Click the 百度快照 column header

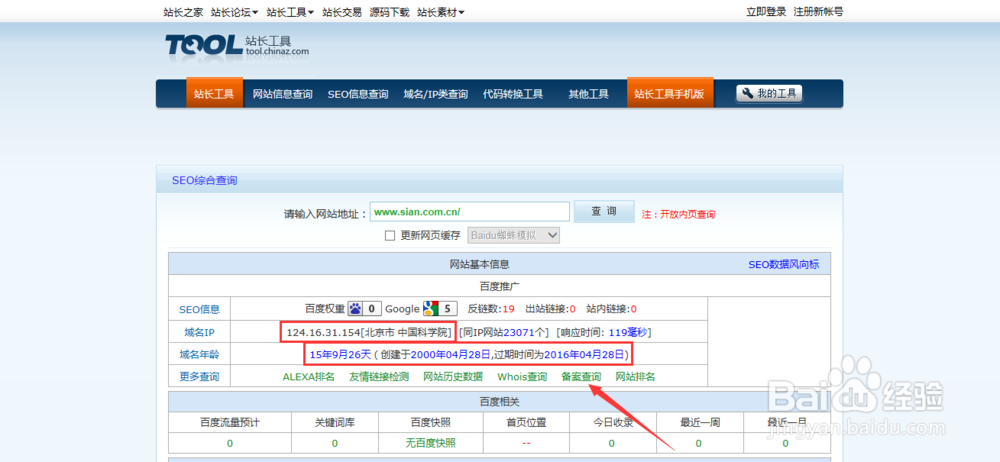(x=430, y=422)
